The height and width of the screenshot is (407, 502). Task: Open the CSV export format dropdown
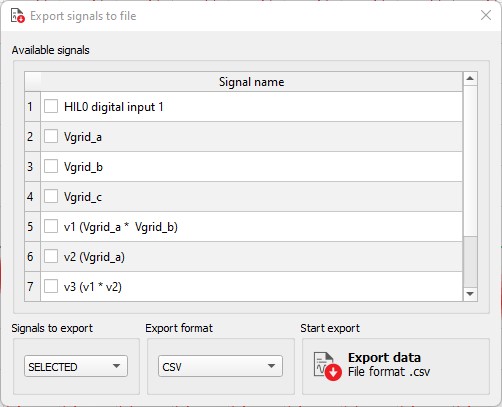pos(220,366)
